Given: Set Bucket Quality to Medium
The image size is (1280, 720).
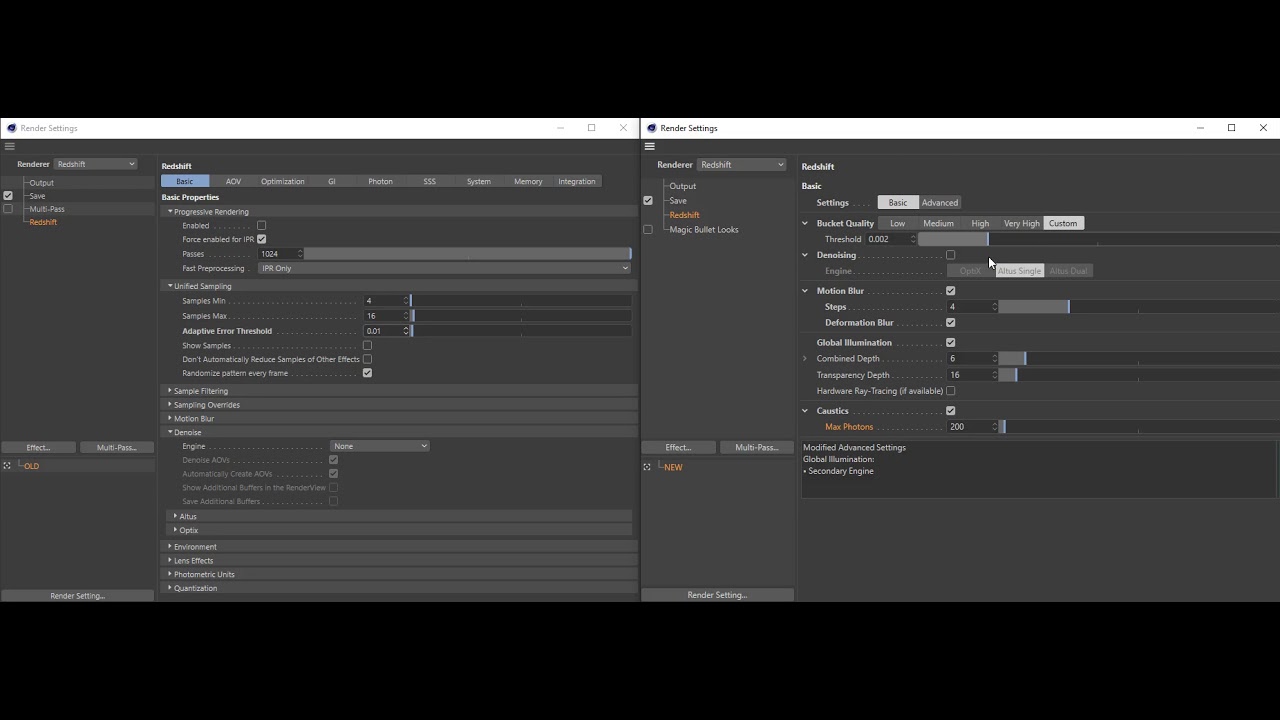Looking at the screenshot, I should (x=938, y=223).
